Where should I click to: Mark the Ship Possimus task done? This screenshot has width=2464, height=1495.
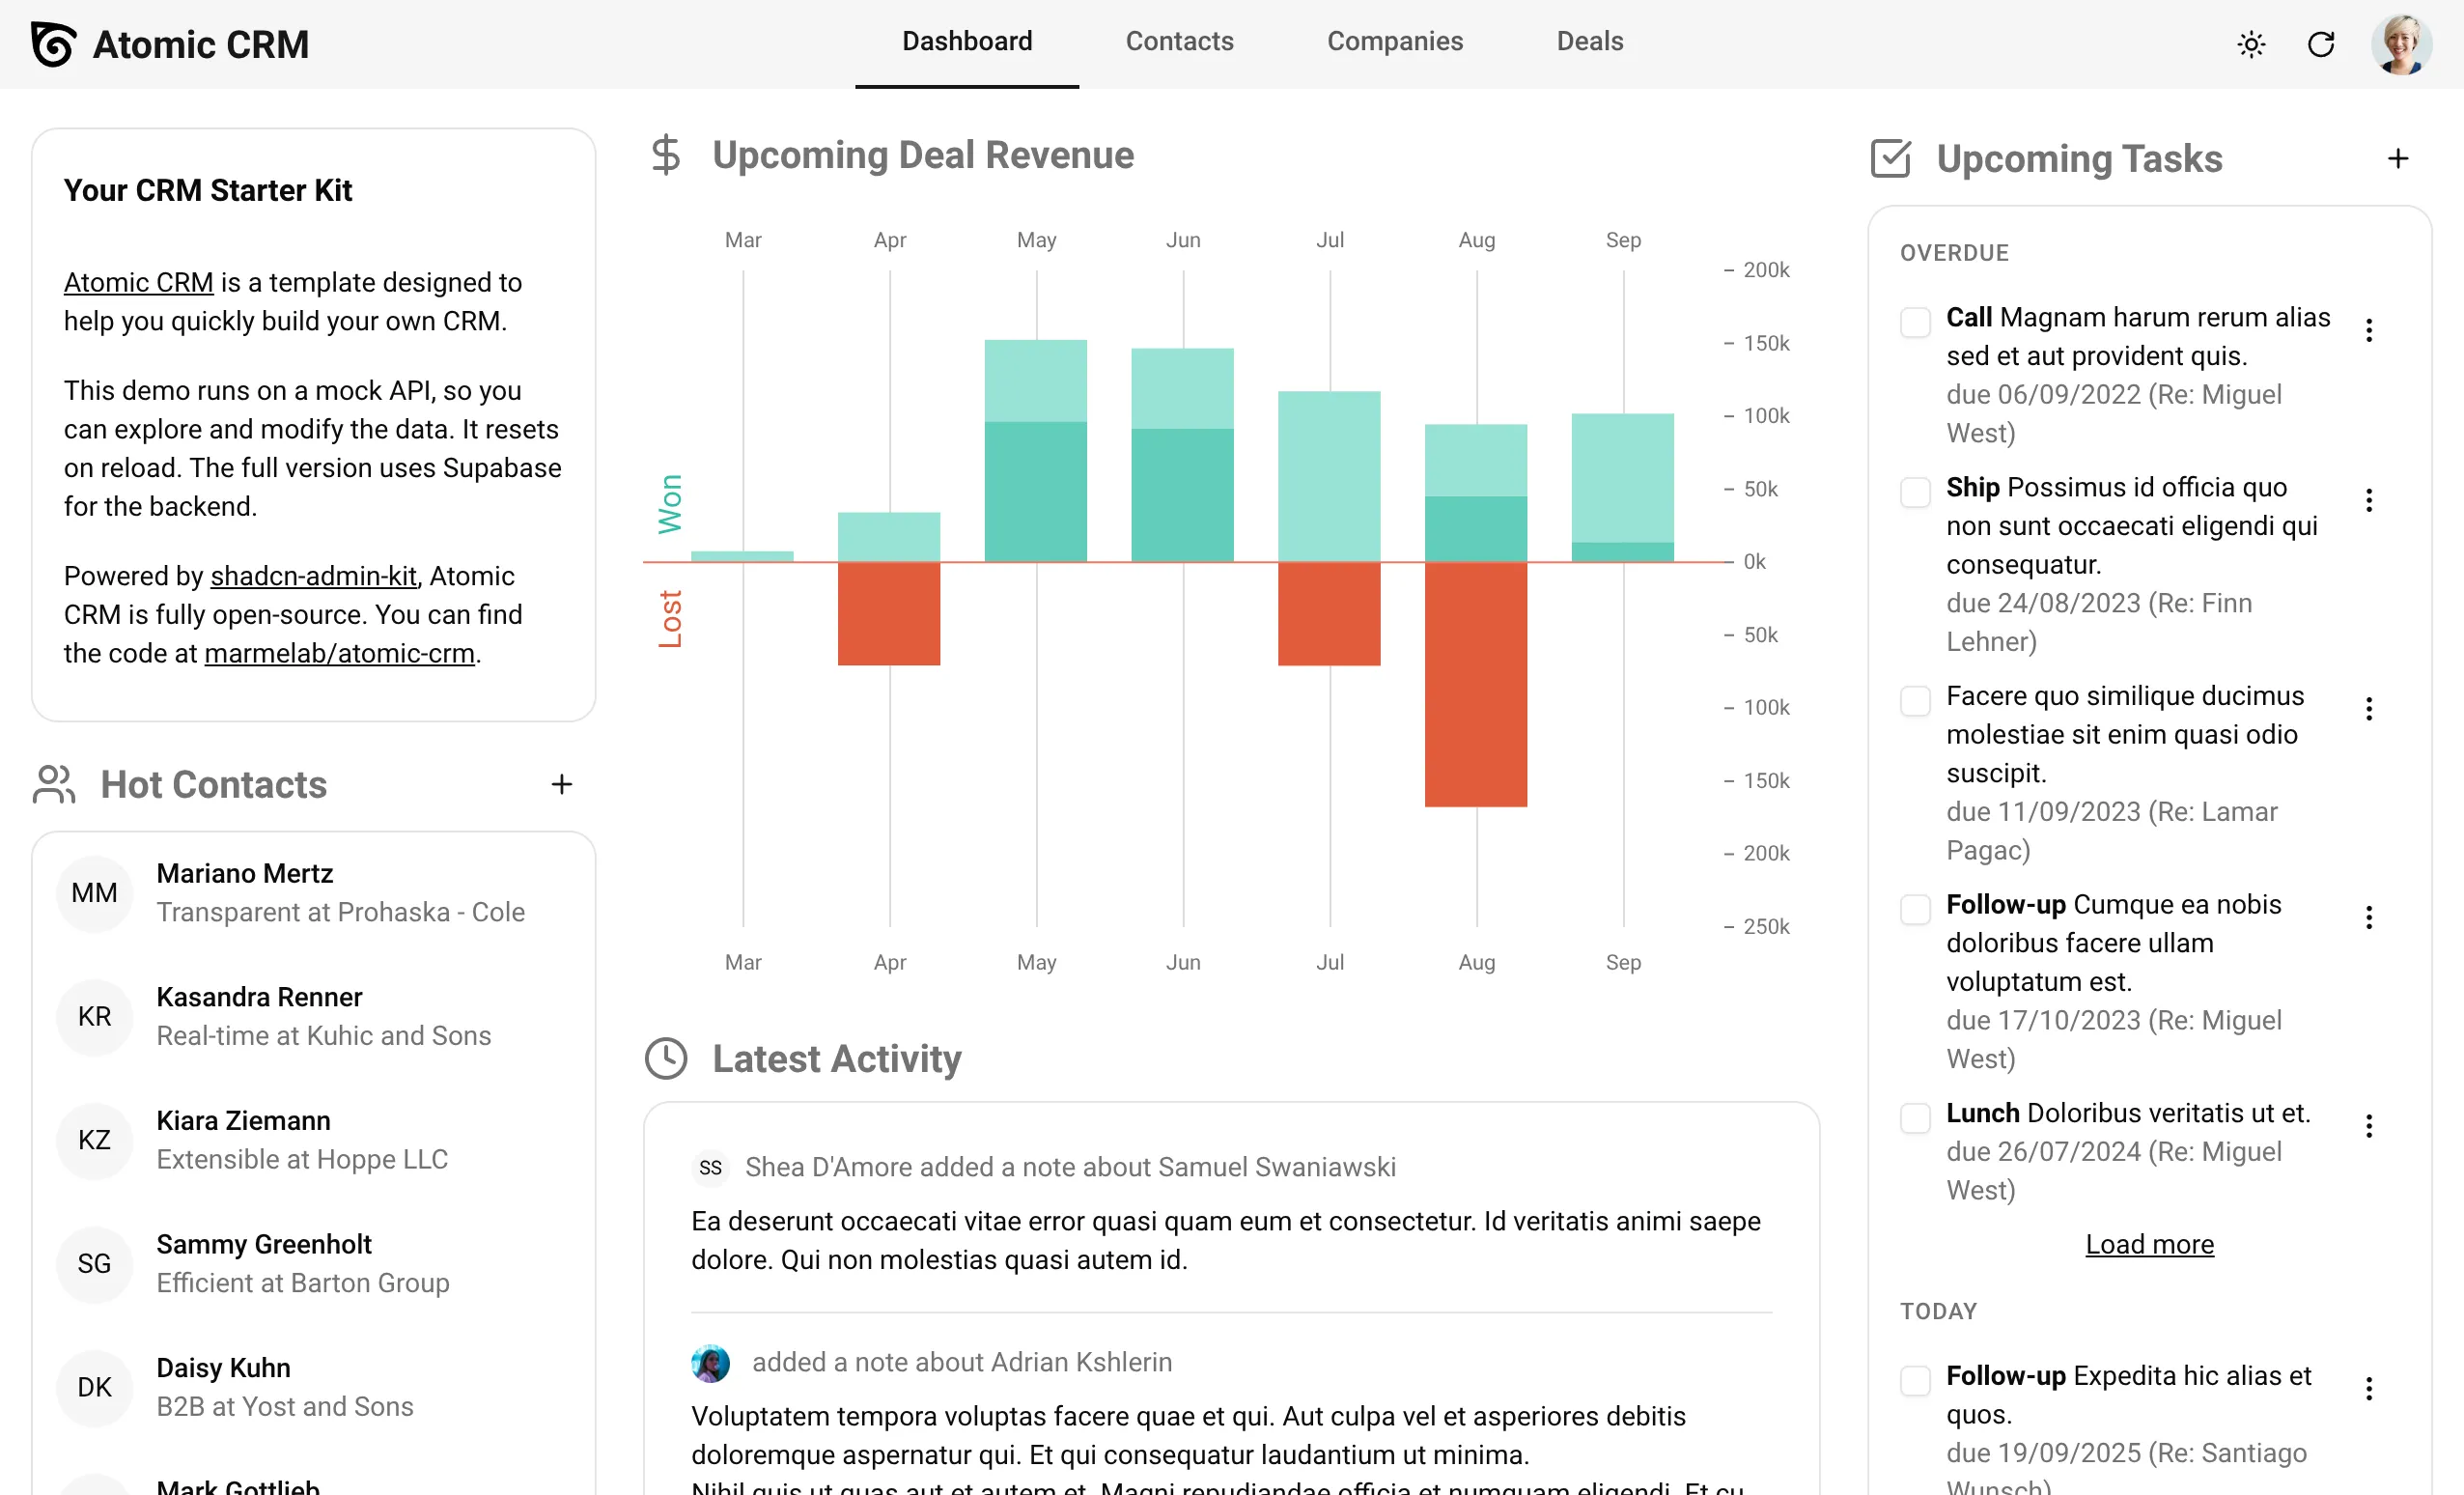(1914, 492)
